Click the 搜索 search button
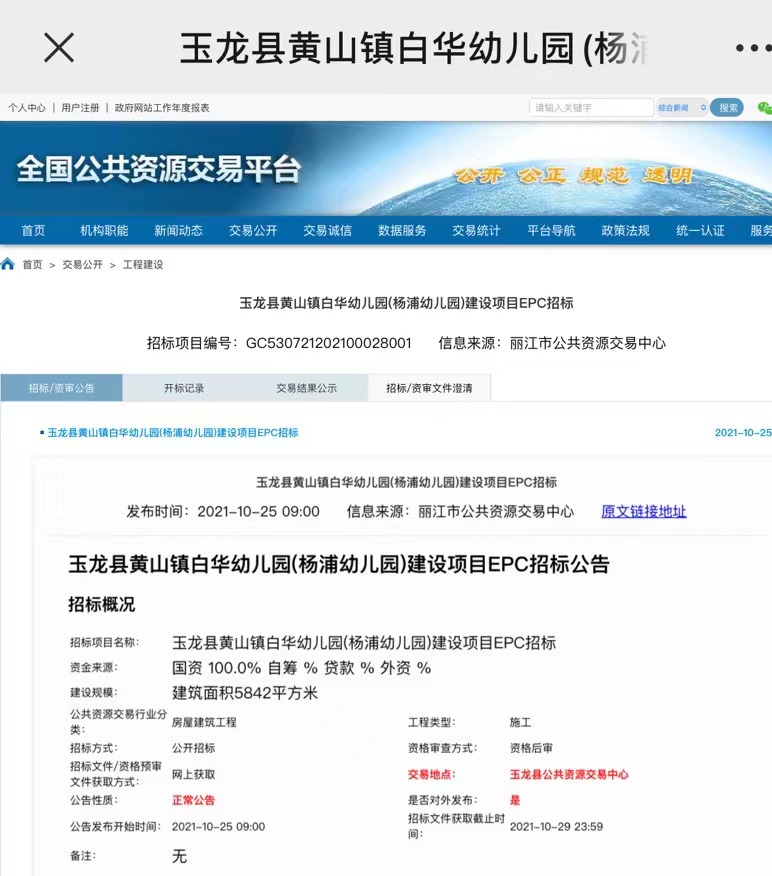The width and height of the screenshot is (772, 876). click(x=727, y=108)
